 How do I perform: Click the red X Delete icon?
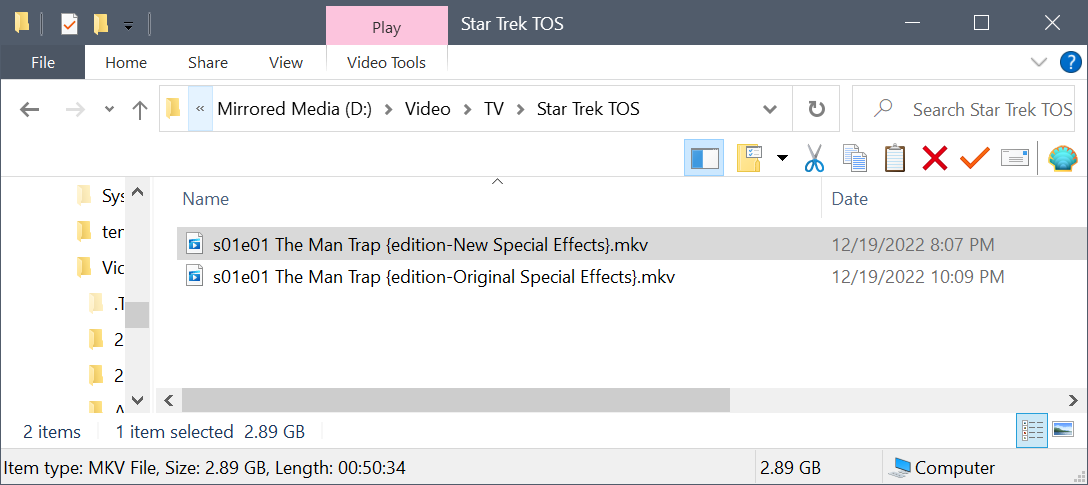tap(935, 158)
